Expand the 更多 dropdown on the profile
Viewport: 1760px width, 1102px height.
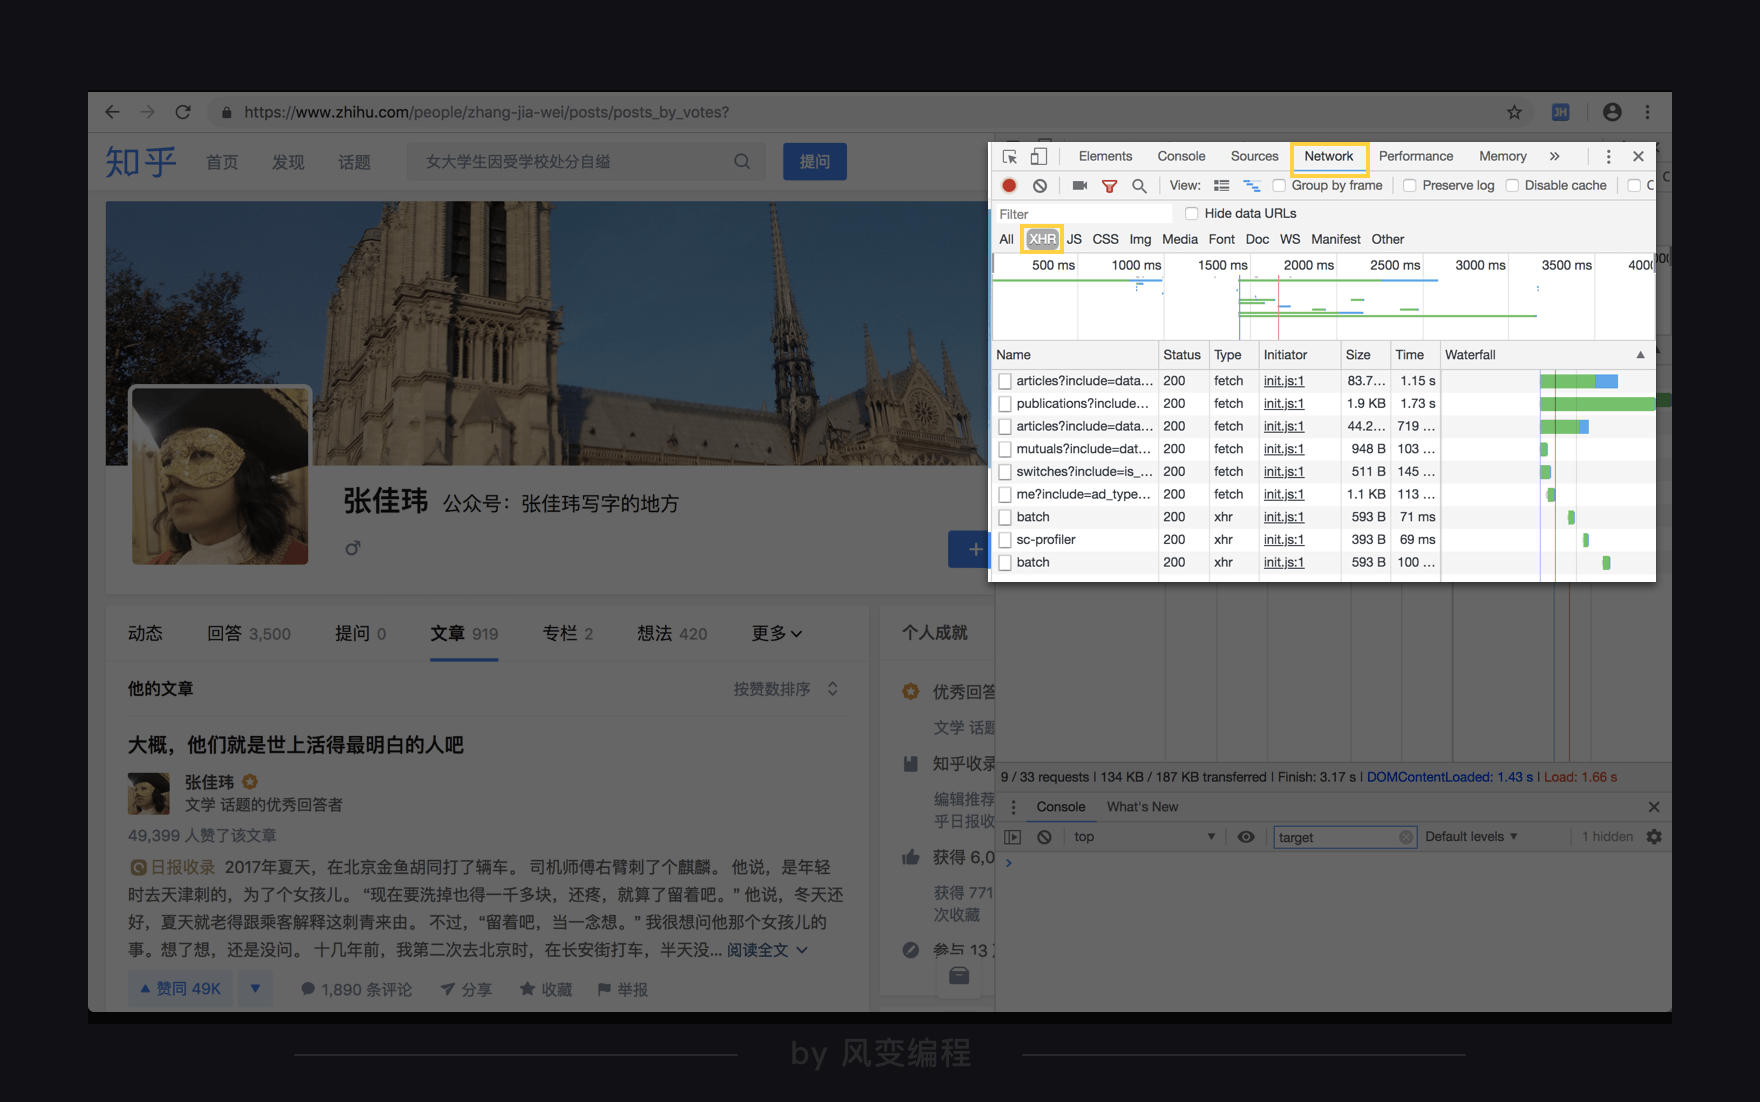pos(776,633)
